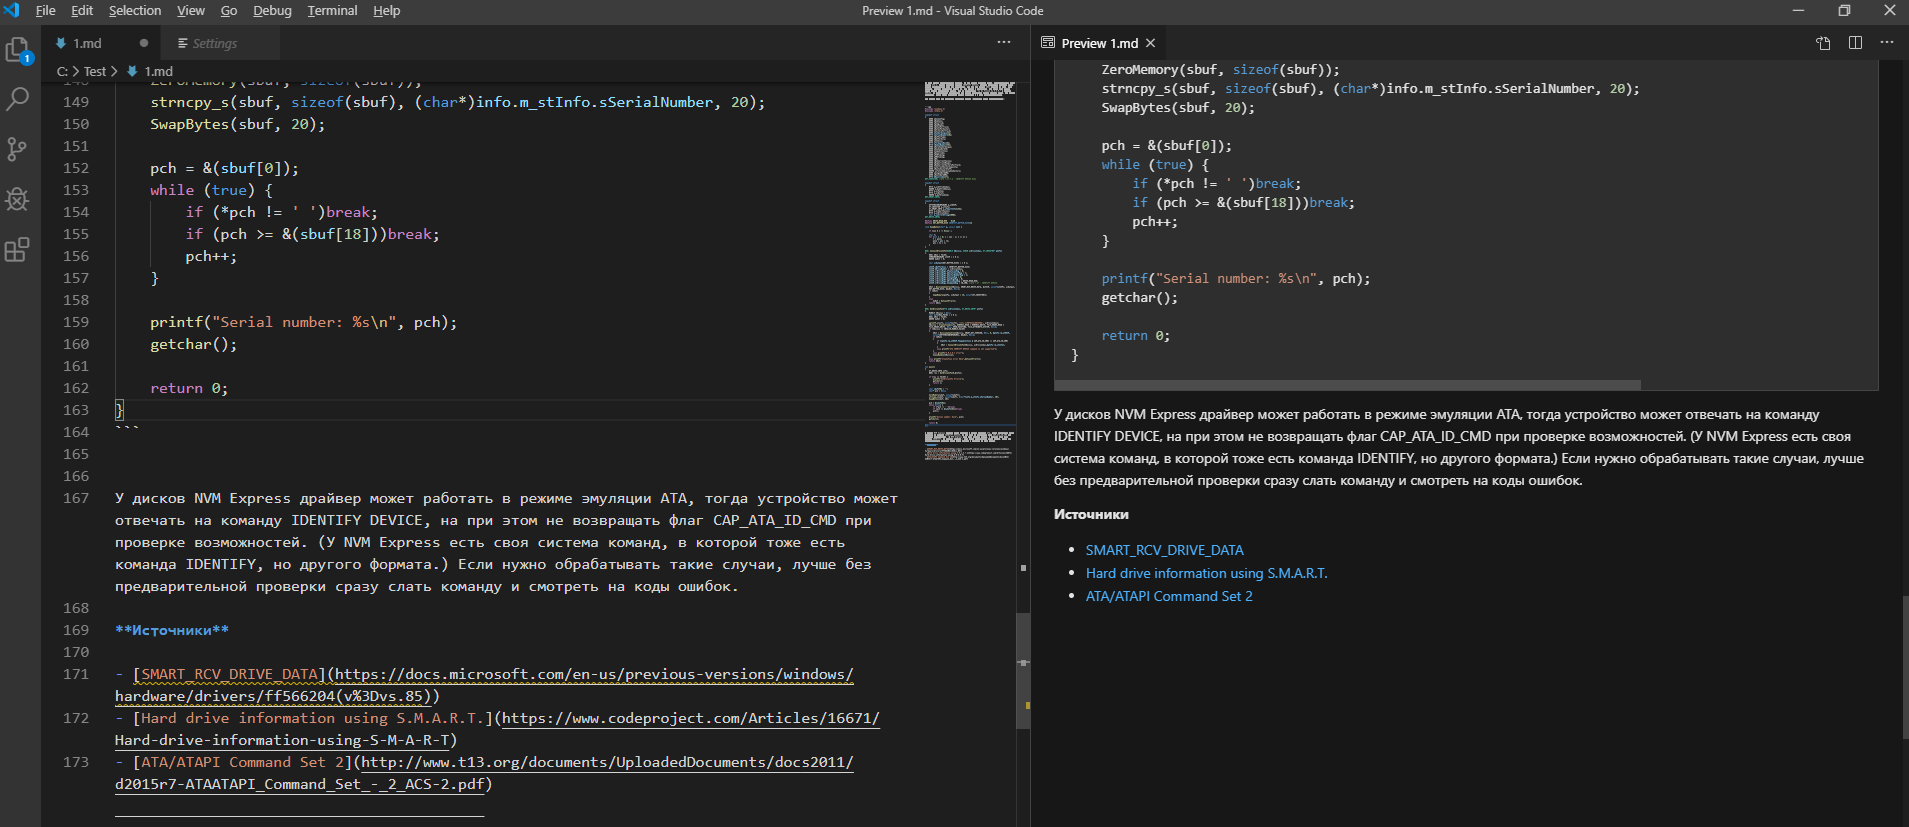The height and width of the screenshot is (827, 1909).
Task: Click the SwapBytes(sbuf, 20); line in the editor
Action: [238, 124]
